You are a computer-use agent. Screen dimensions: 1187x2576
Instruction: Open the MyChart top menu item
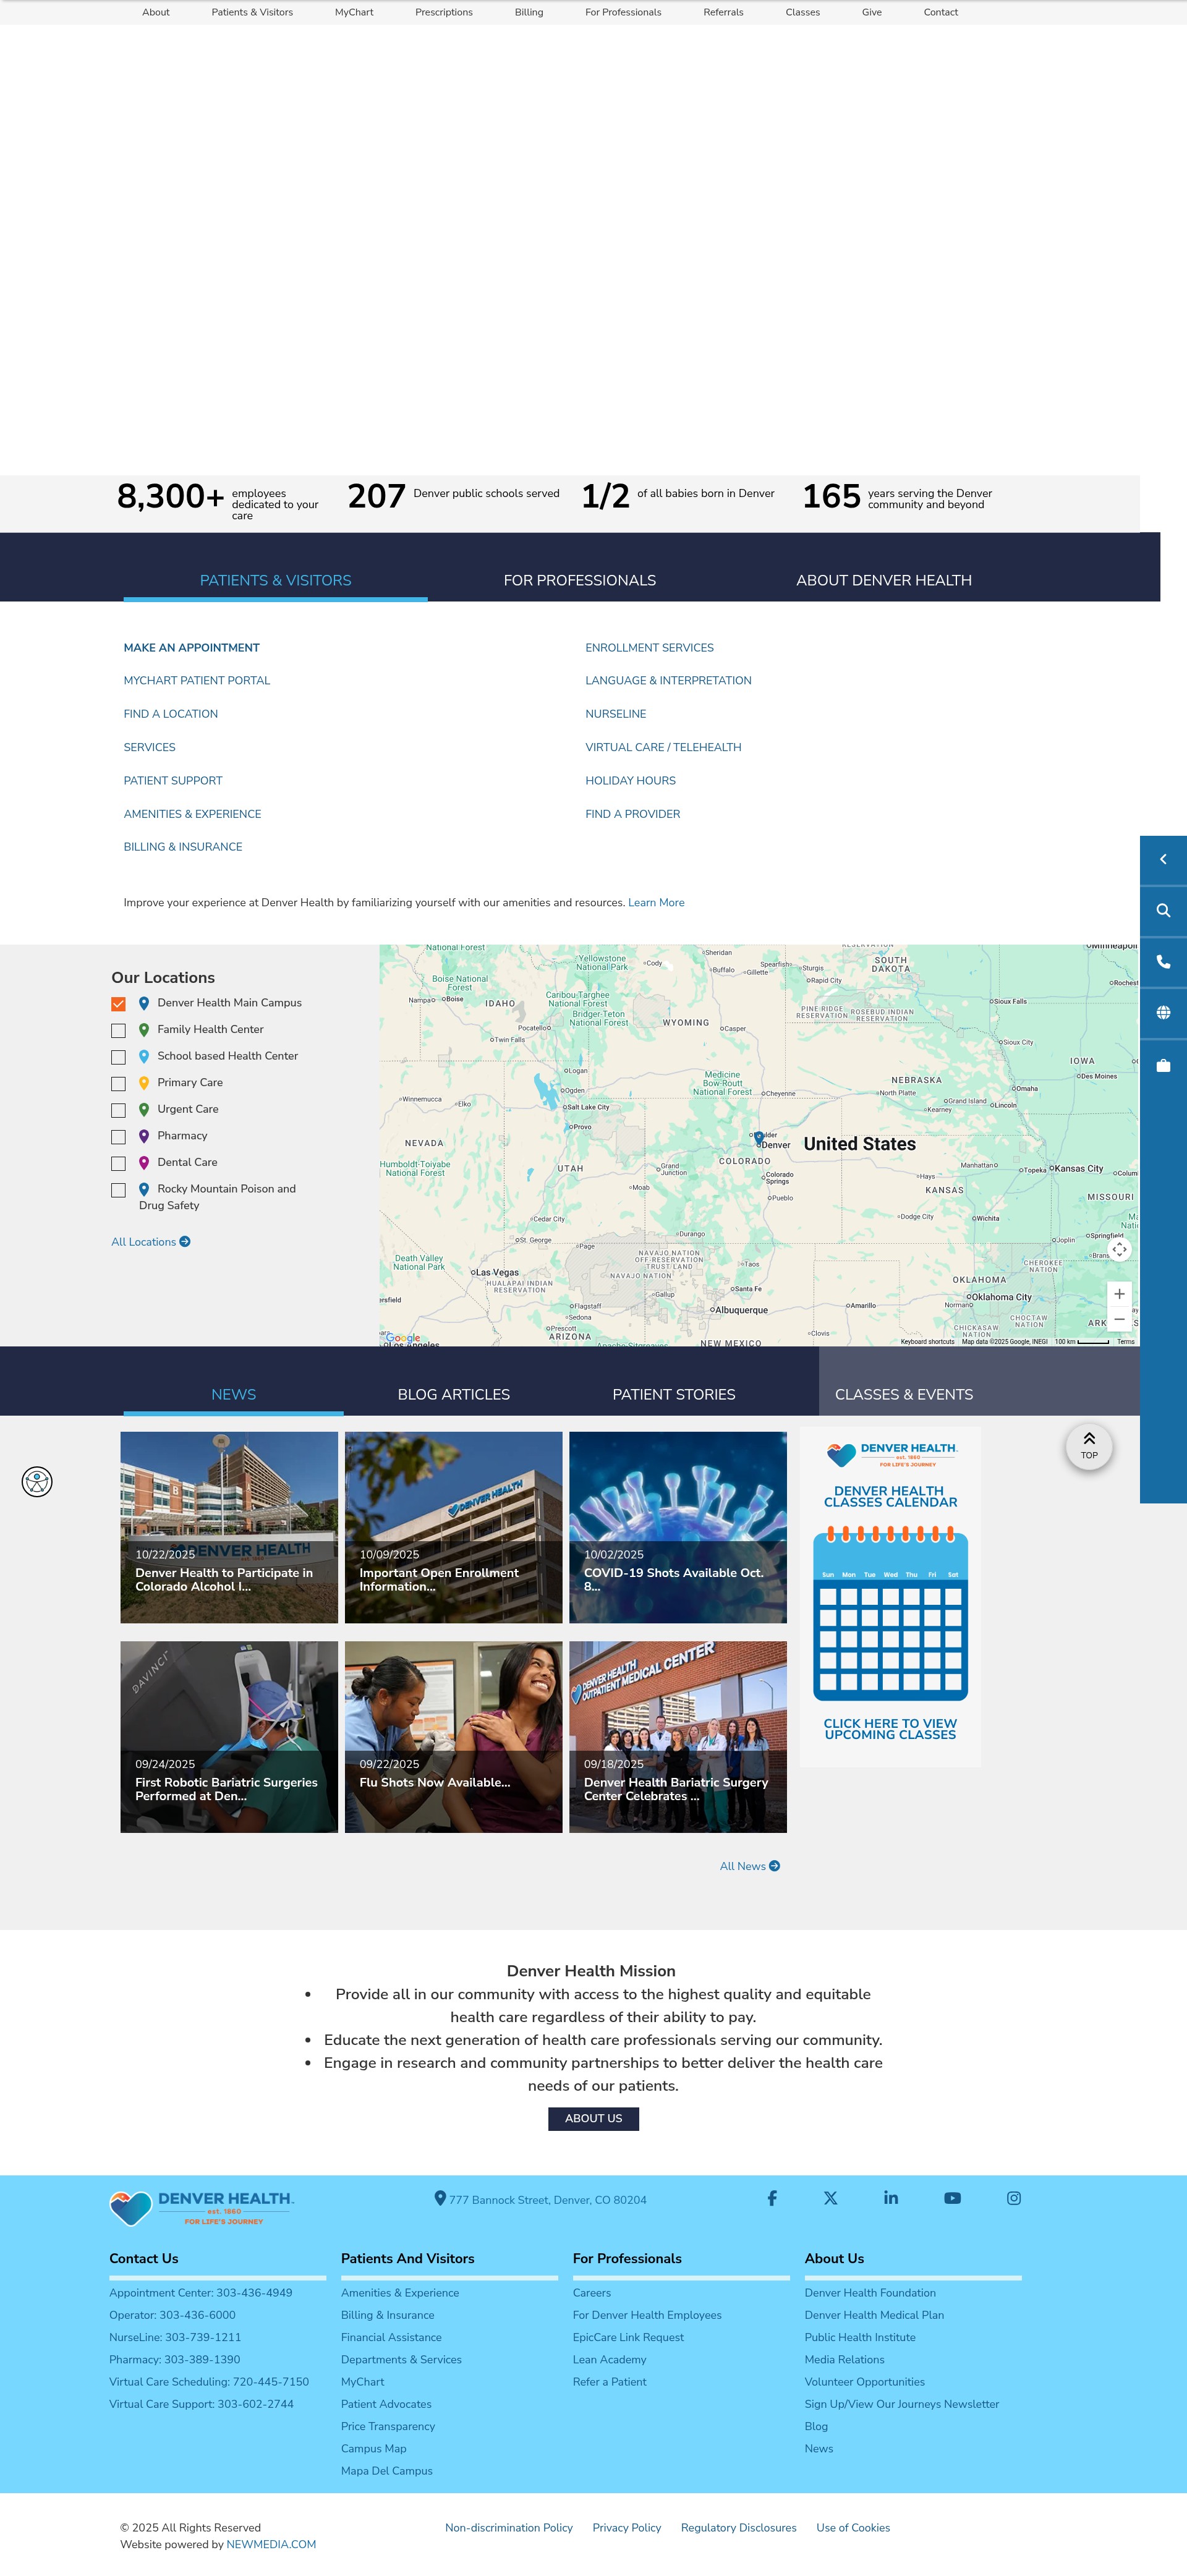(x=354, y=12)
